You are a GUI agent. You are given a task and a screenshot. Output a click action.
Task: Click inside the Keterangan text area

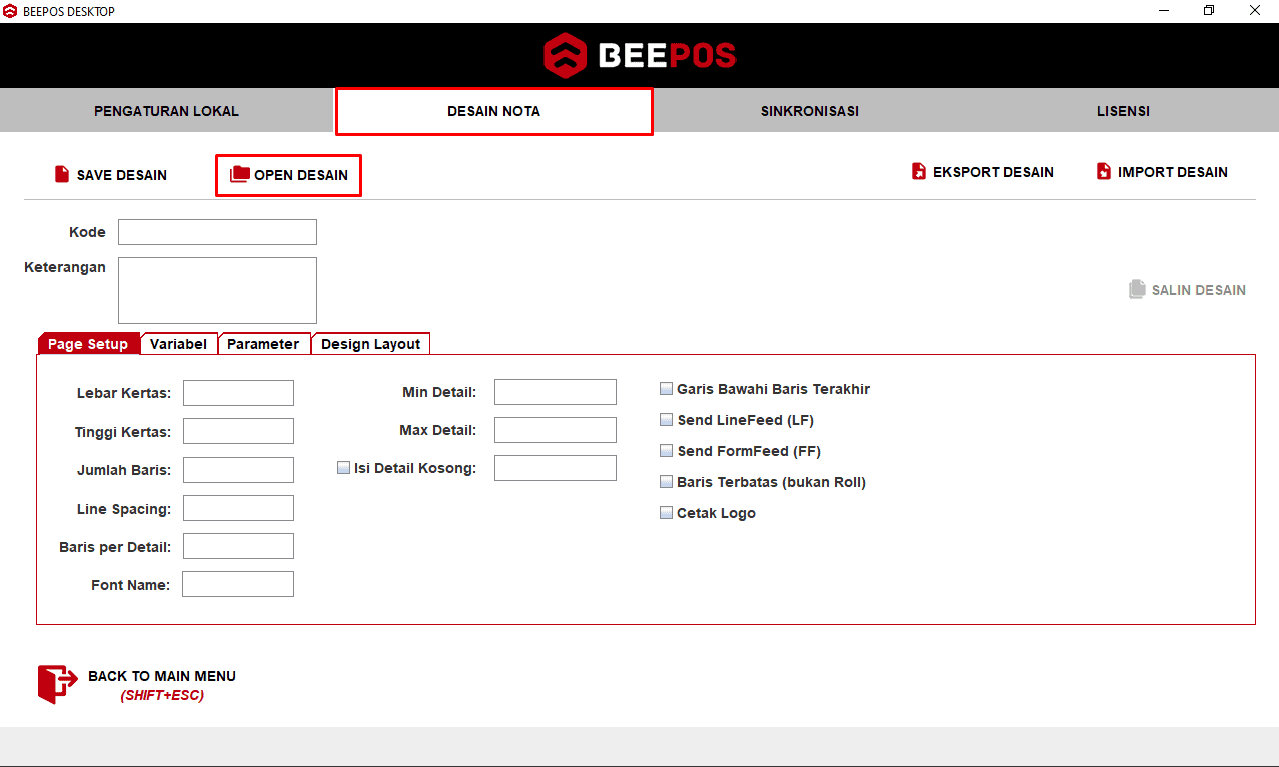click(217, 290)
